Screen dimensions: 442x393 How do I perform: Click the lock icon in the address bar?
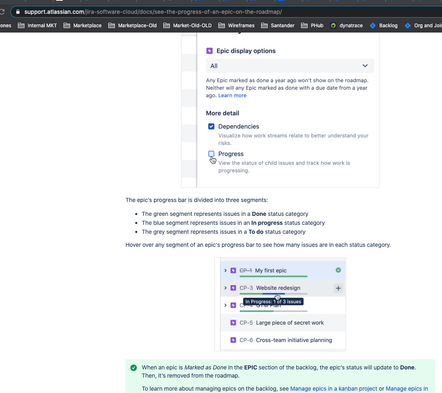[x=18, y=12]
